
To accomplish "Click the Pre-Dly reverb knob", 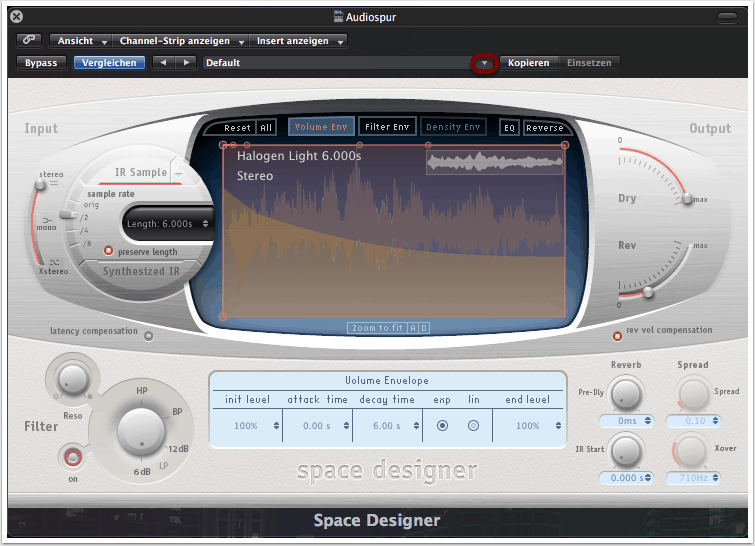I will pos(626,392).
